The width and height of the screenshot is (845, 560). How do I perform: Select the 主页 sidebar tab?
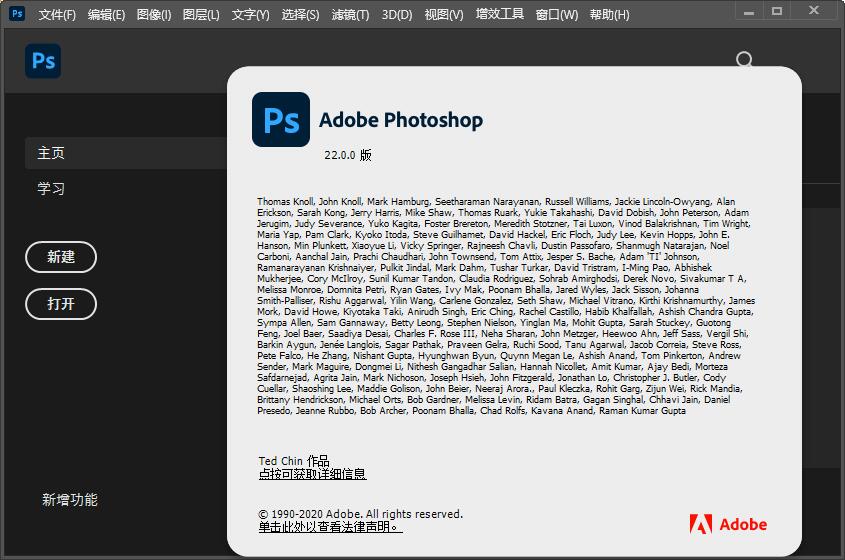tap(126, 153)
